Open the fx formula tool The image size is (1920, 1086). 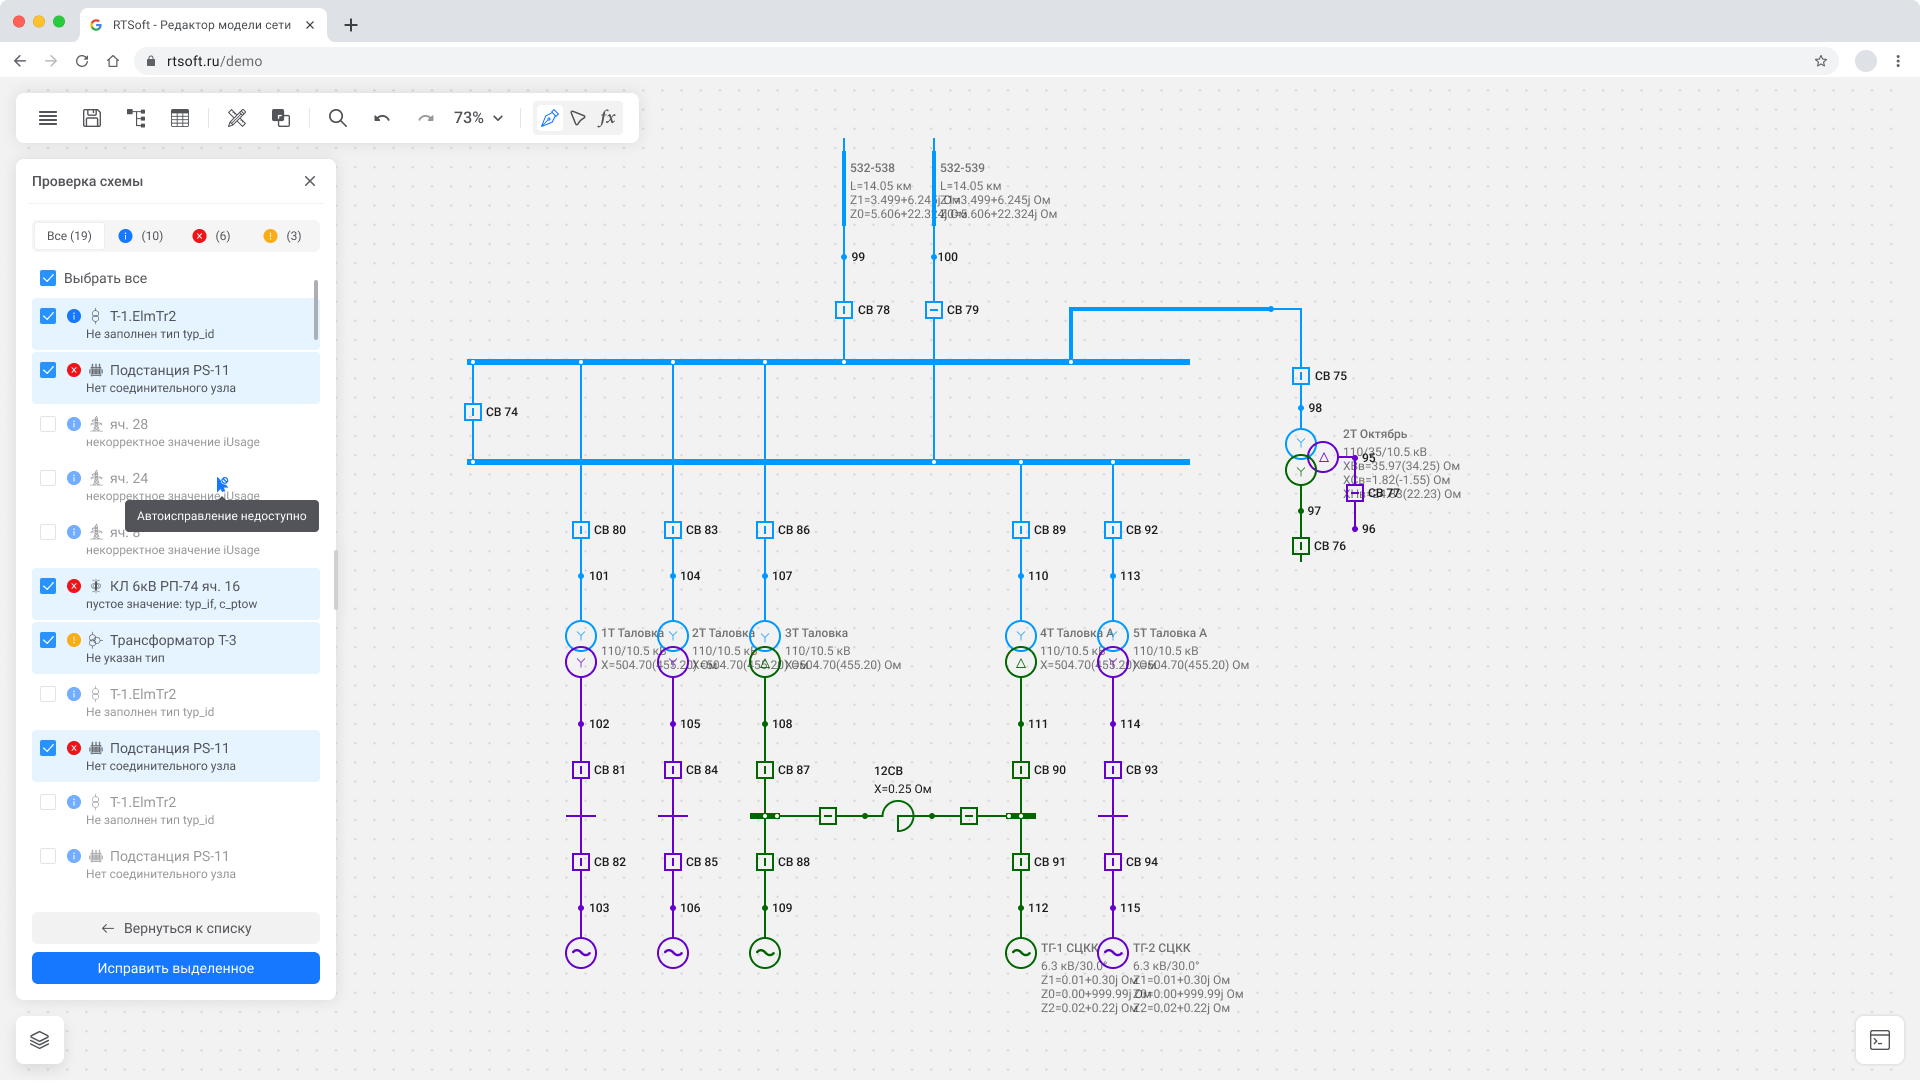[x=607, y=118]
